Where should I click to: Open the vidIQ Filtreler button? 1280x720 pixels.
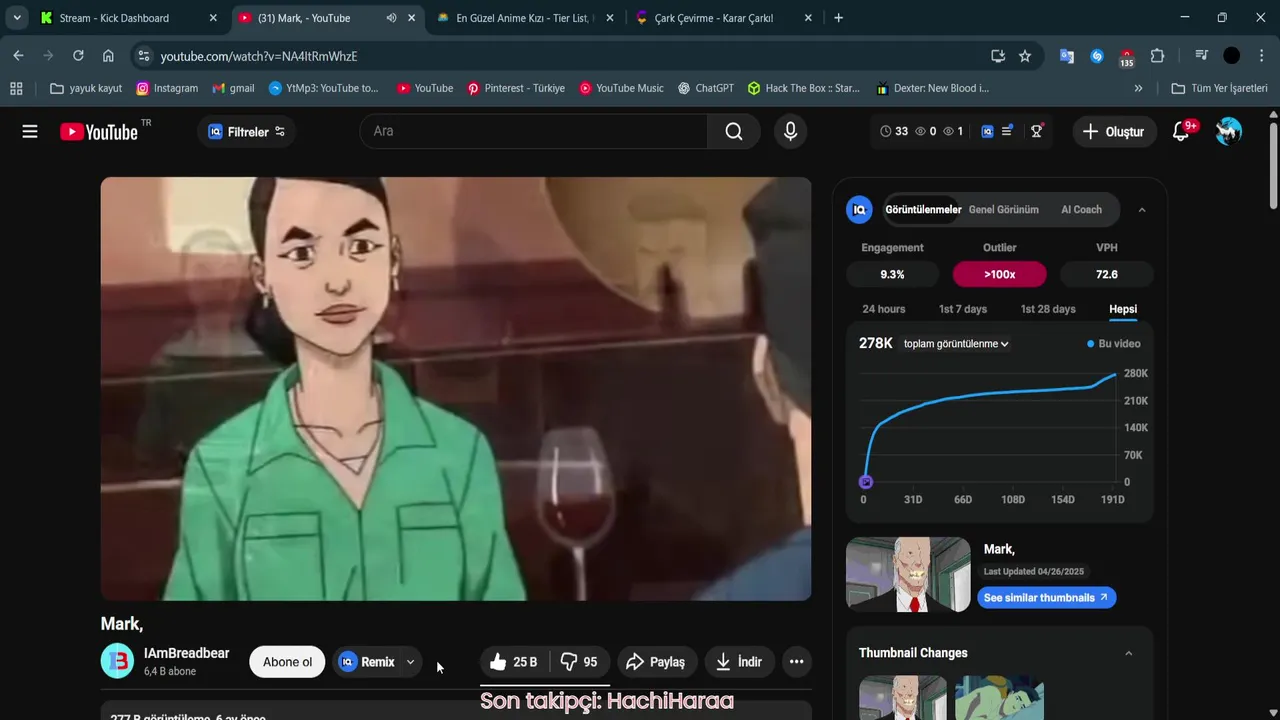(x=246, y=131)
